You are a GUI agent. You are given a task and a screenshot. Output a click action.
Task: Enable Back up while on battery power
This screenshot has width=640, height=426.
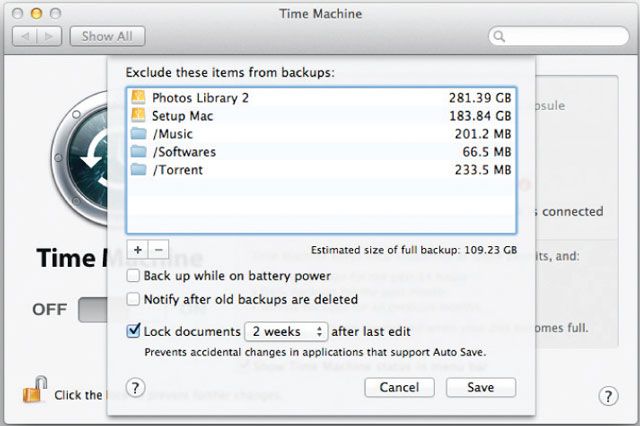pos(133,275)
